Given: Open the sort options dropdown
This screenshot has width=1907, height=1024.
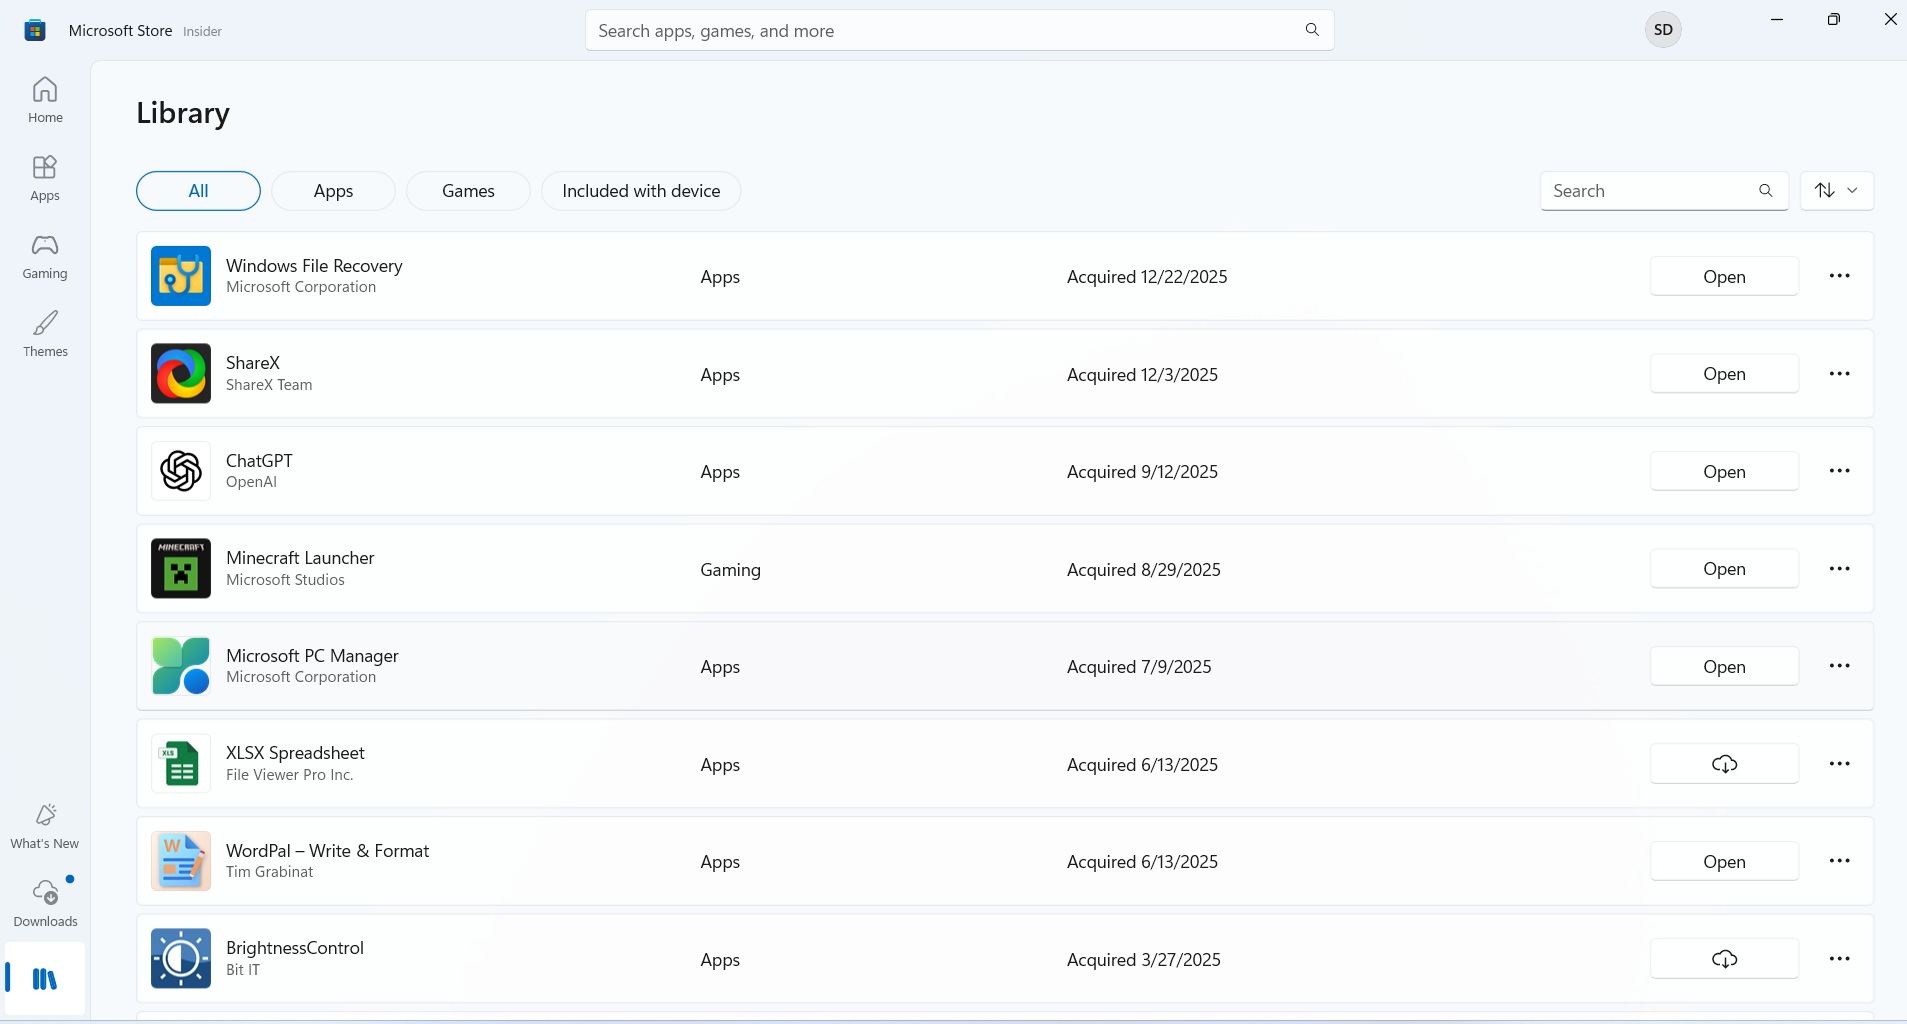Looking at the screenshot, I should [1836, 191].
